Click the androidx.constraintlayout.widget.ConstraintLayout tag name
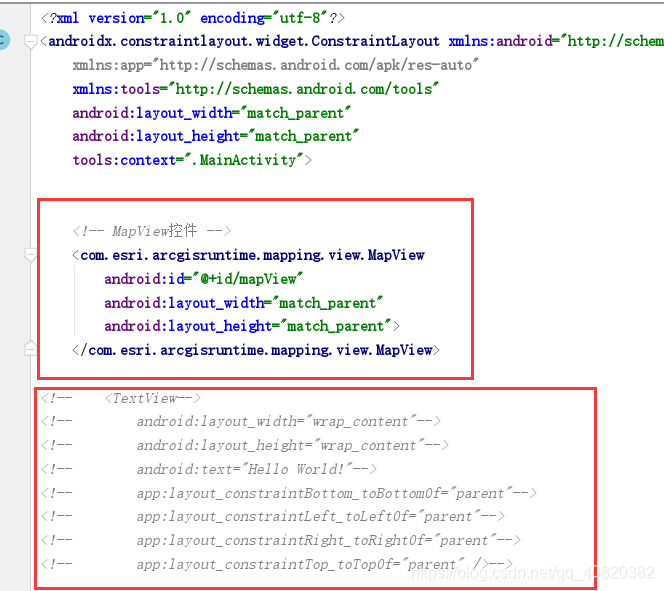The image size is (664, 591). tap(244, 41)
